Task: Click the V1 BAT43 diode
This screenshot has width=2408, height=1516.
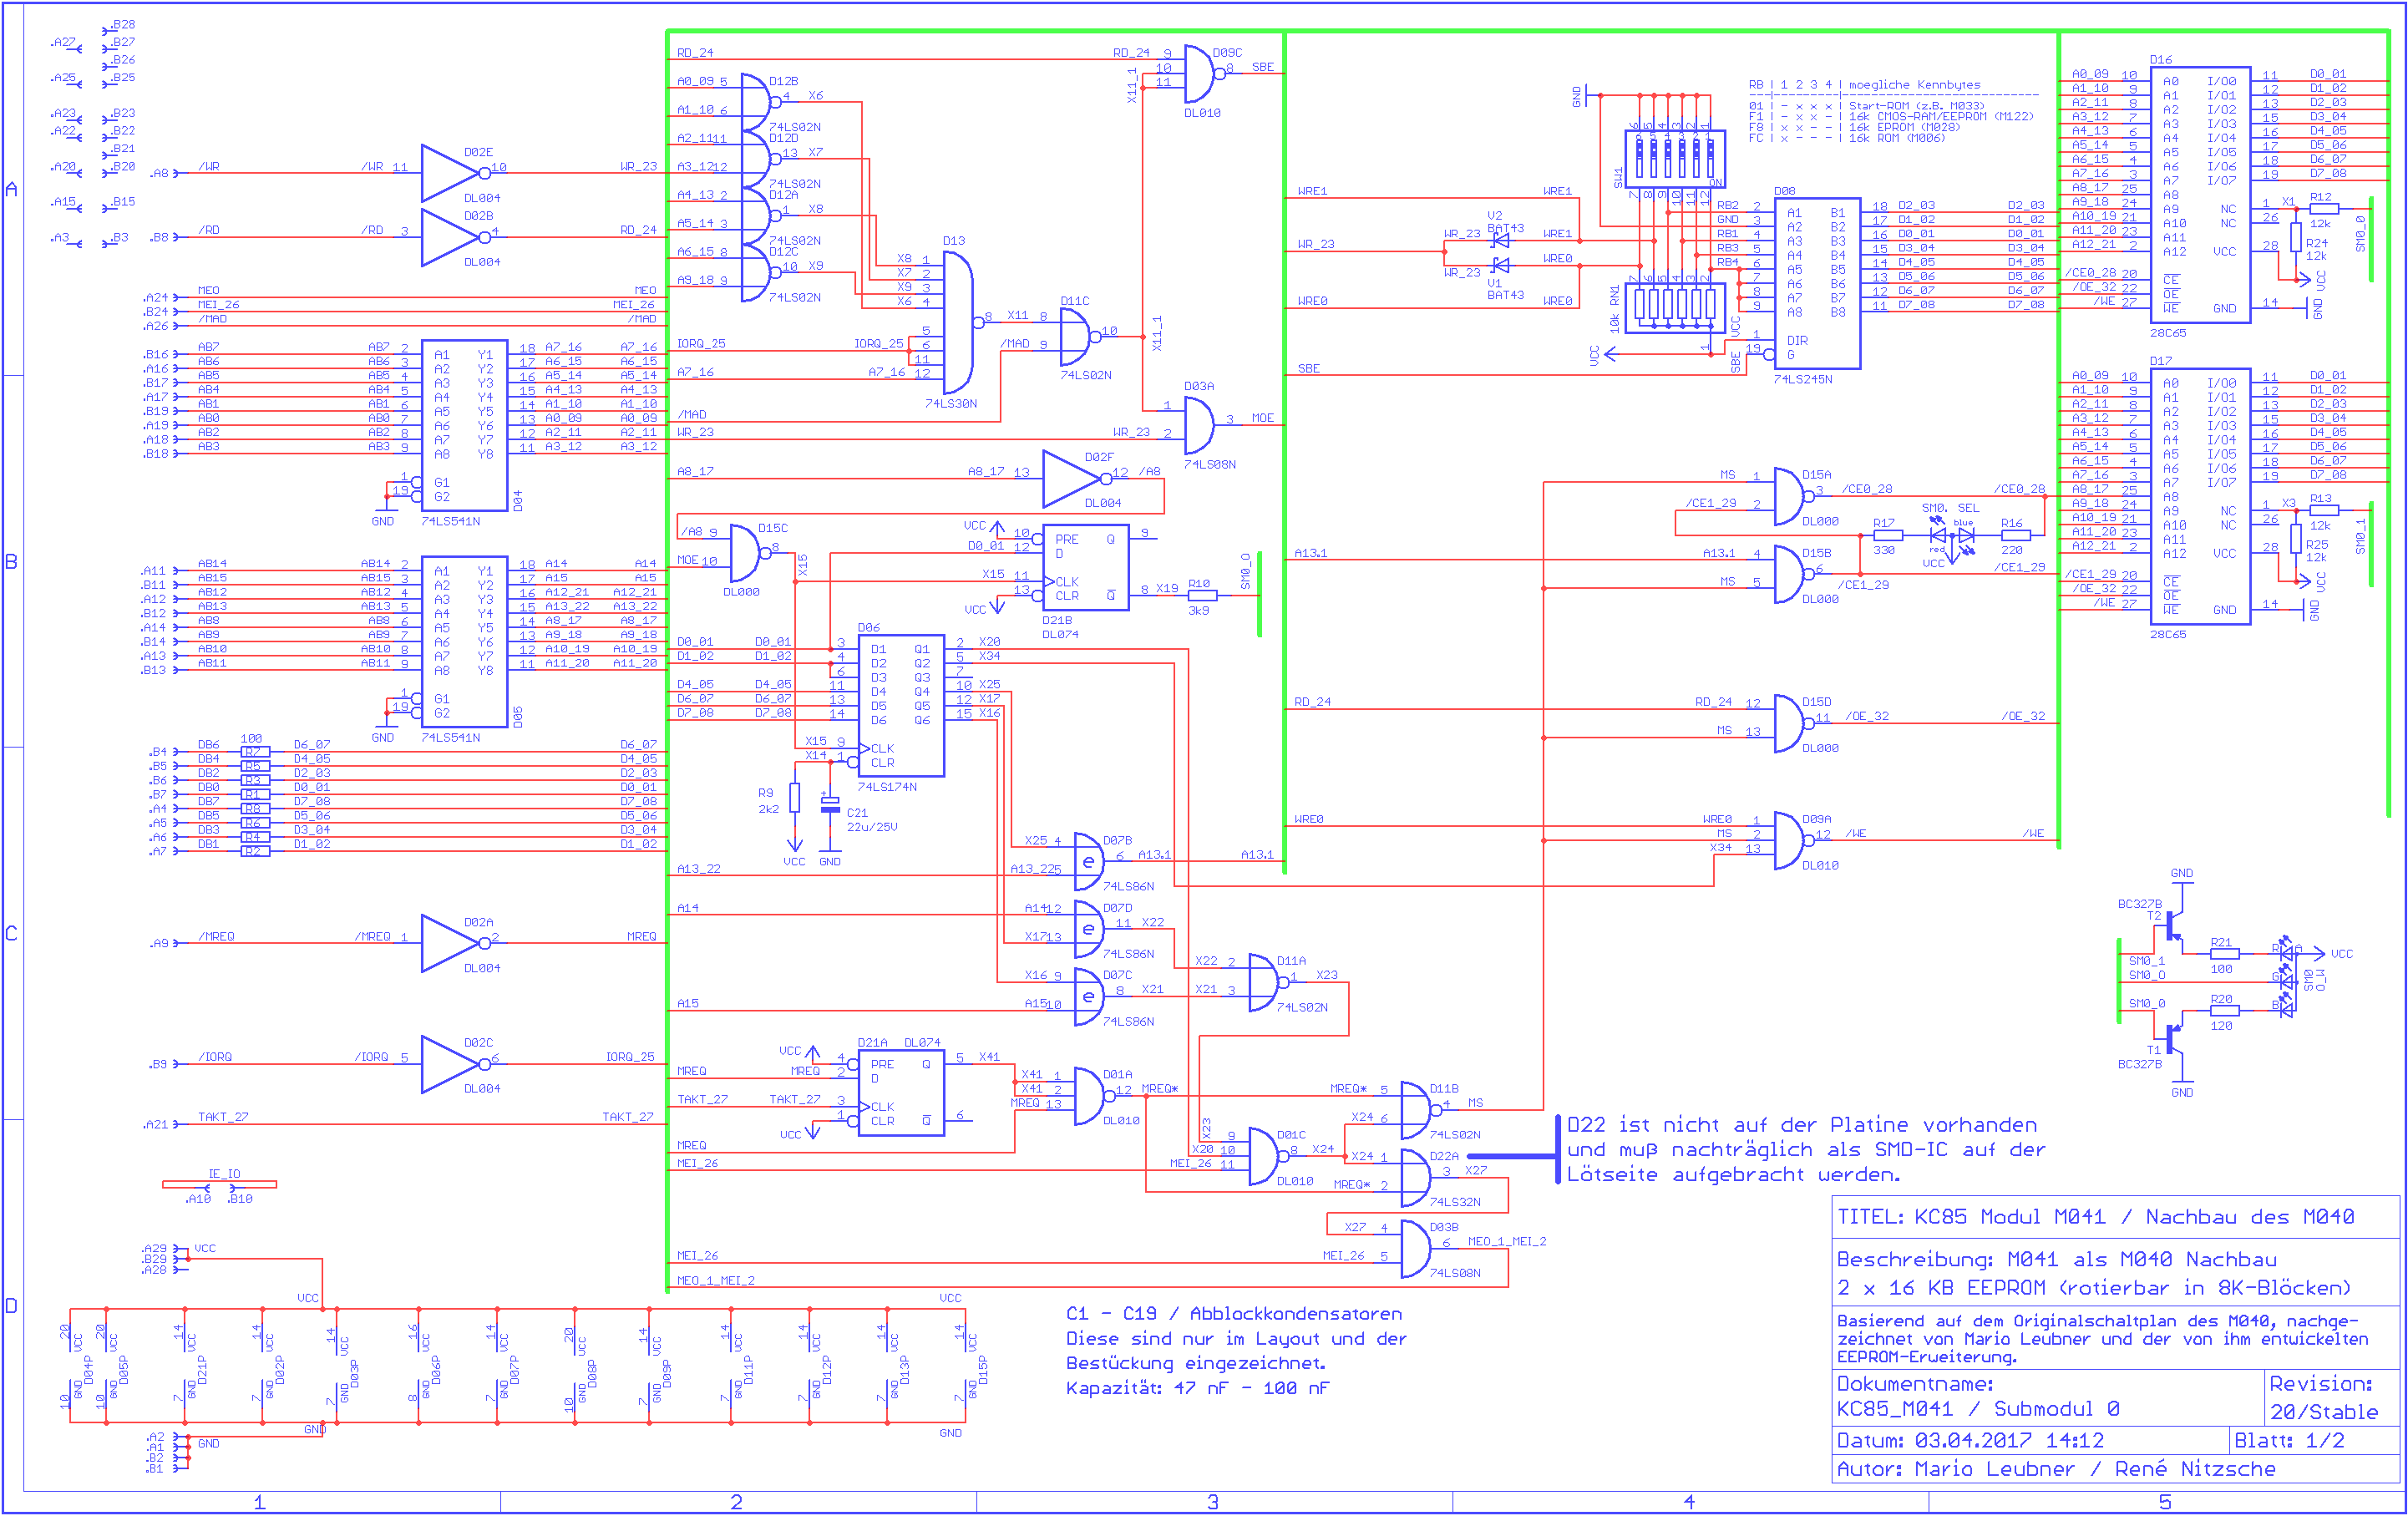Action: coord(1499,265)
